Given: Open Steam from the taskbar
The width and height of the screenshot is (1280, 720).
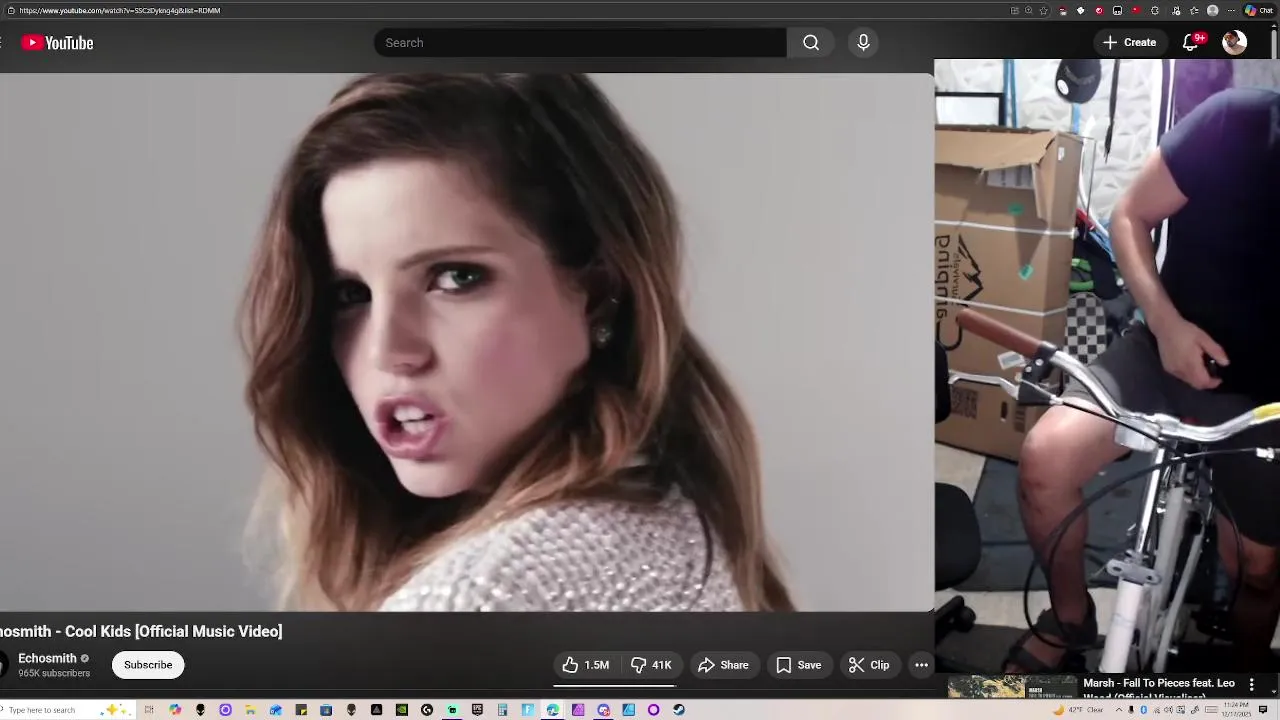Looking at the screenshot, I should [679, 710].
